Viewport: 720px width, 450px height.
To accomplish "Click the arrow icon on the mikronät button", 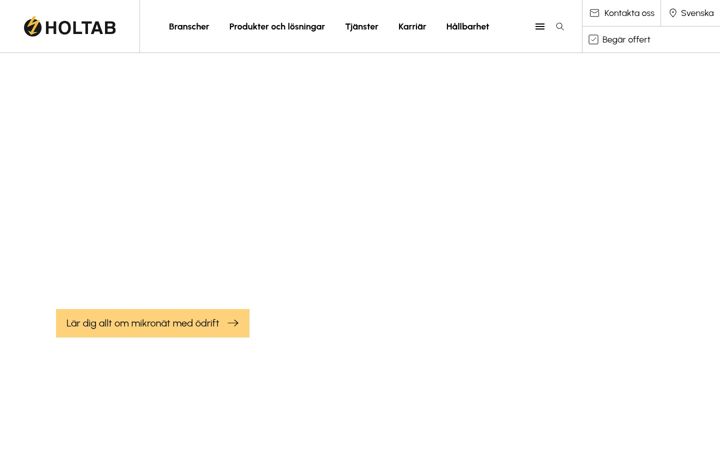I will (x=233, y=323).
